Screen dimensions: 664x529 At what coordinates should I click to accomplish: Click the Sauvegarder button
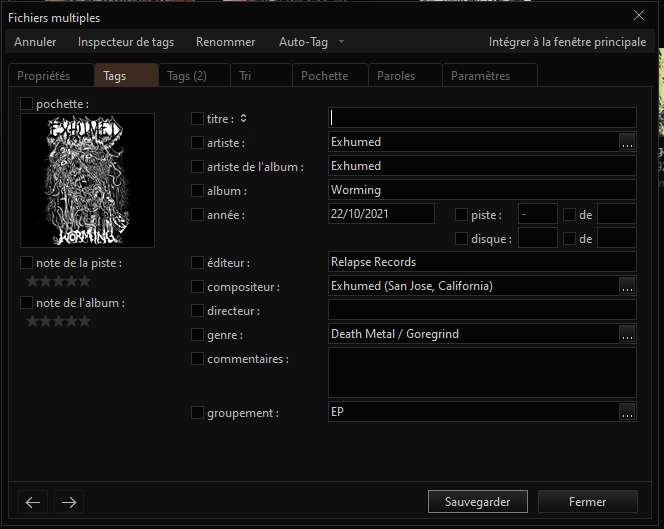point(478,502)
